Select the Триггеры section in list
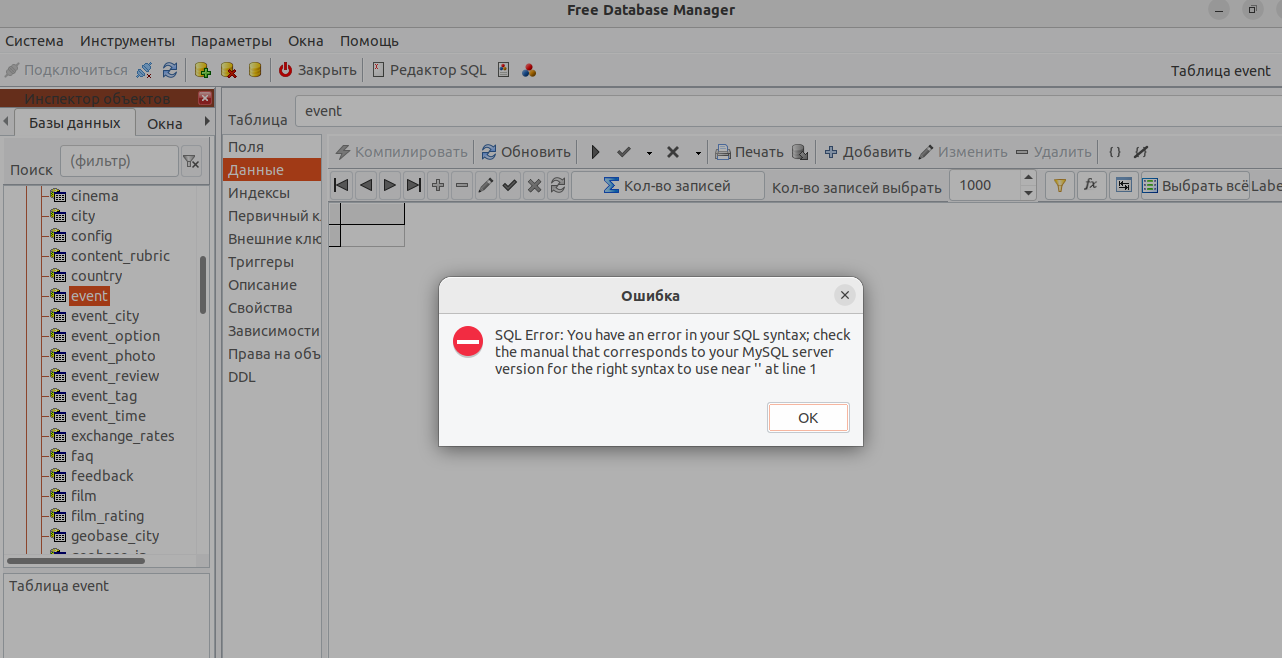1282x658 pixels. (x=261, y=262)
